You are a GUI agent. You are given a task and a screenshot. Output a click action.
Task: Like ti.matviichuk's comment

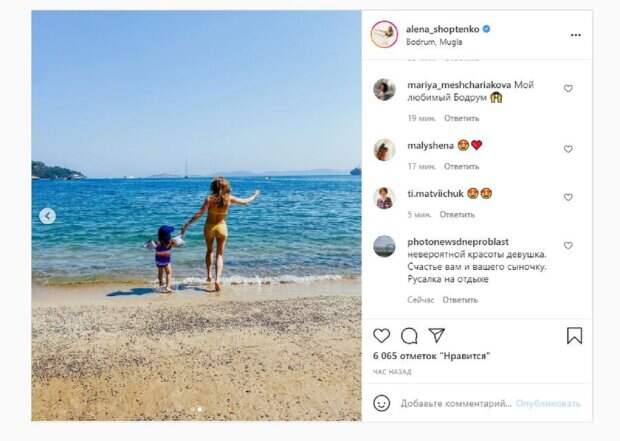[568, 197]
